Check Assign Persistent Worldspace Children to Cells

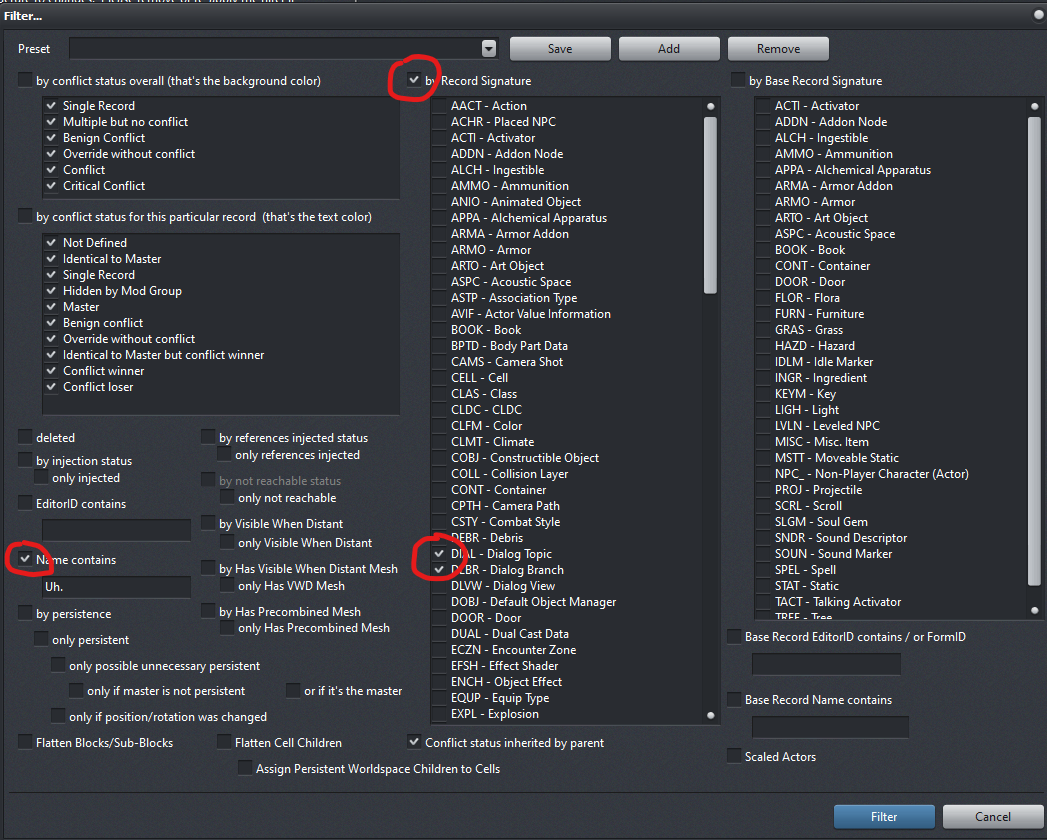pyautogui.click(x=245, y=768)
